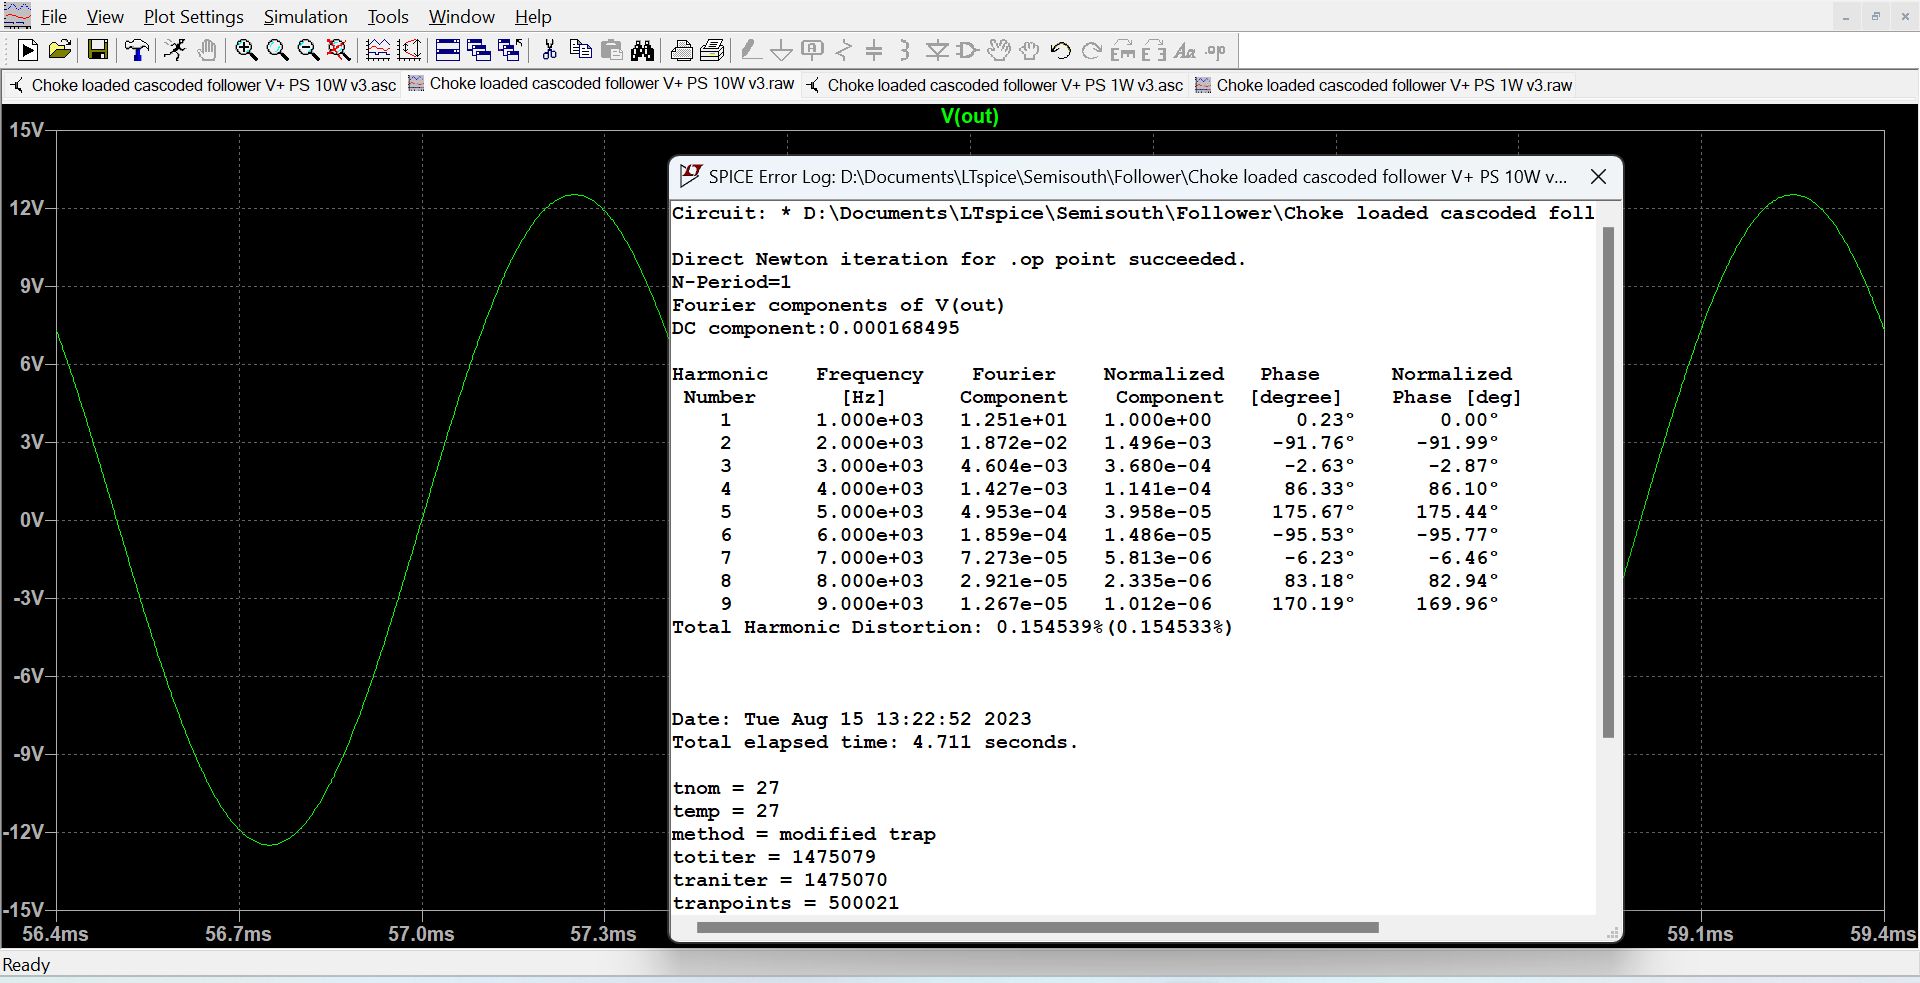Click the Mirror component icon
This screenshot has height=983, width=1920.
point(1154,50)
